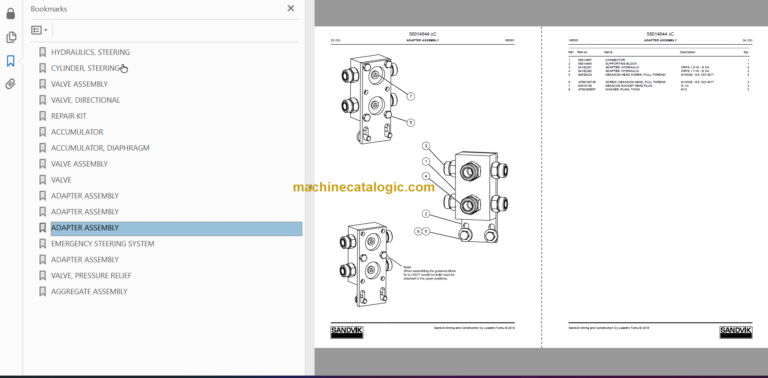Open the plain ACCUMULATOR bookmark
Image resolution: width=768 pixels, height=378 pixels.
coord(77,132)
